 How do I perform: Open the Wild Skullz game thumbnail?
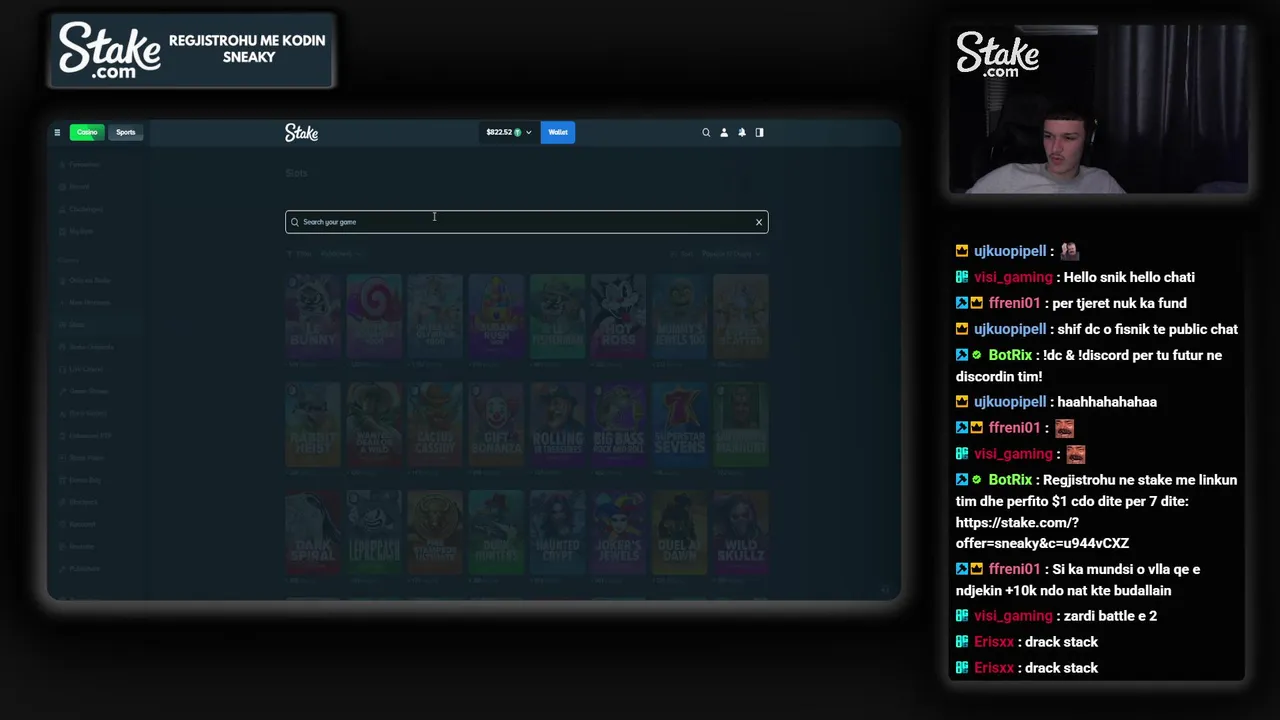tap(740, 531)
